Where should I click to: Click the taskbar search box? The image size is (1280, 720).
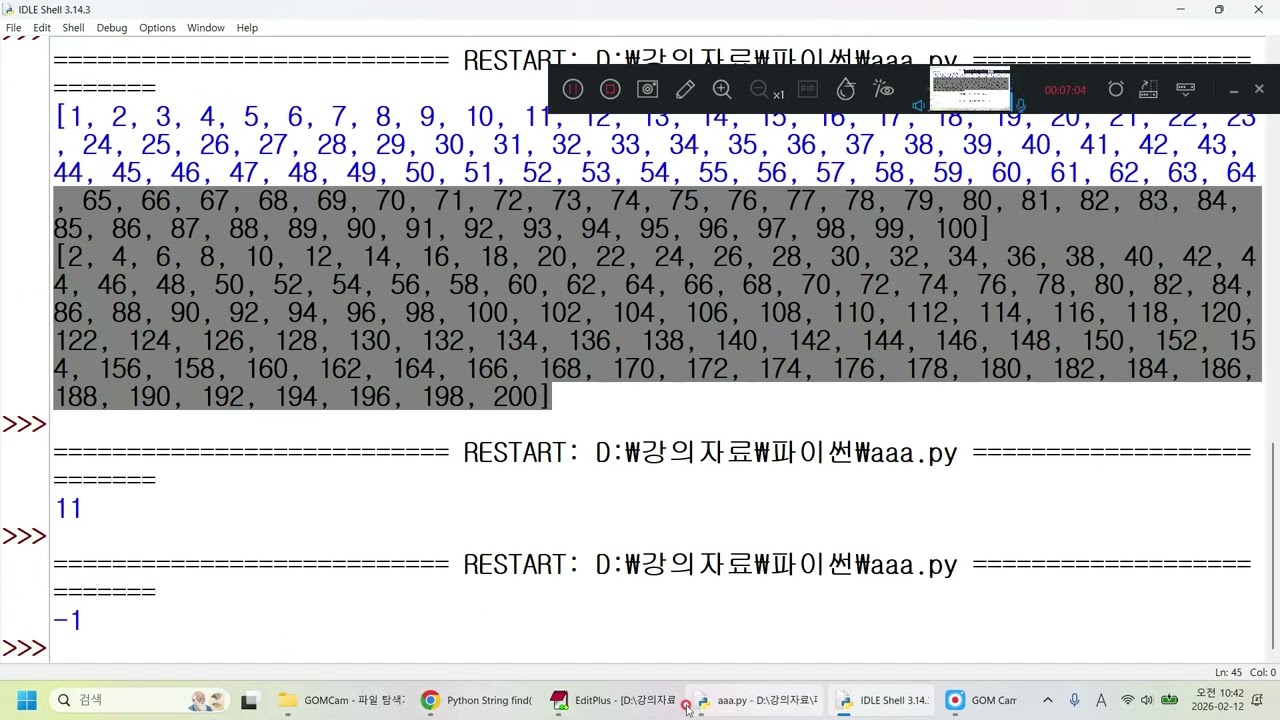point(140,700)
